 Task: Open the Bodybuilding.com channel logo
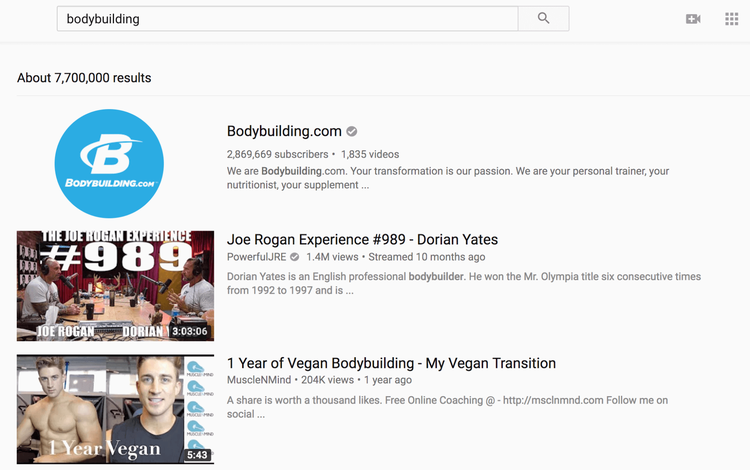click(x=109, y=164)
